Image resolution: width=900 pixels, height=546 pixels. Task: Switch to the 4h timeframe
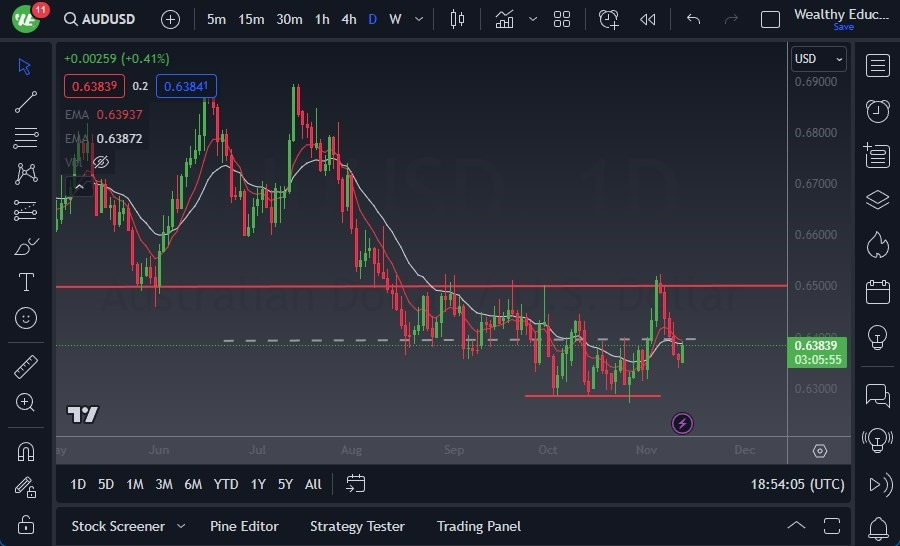click(x=348, y=20)
